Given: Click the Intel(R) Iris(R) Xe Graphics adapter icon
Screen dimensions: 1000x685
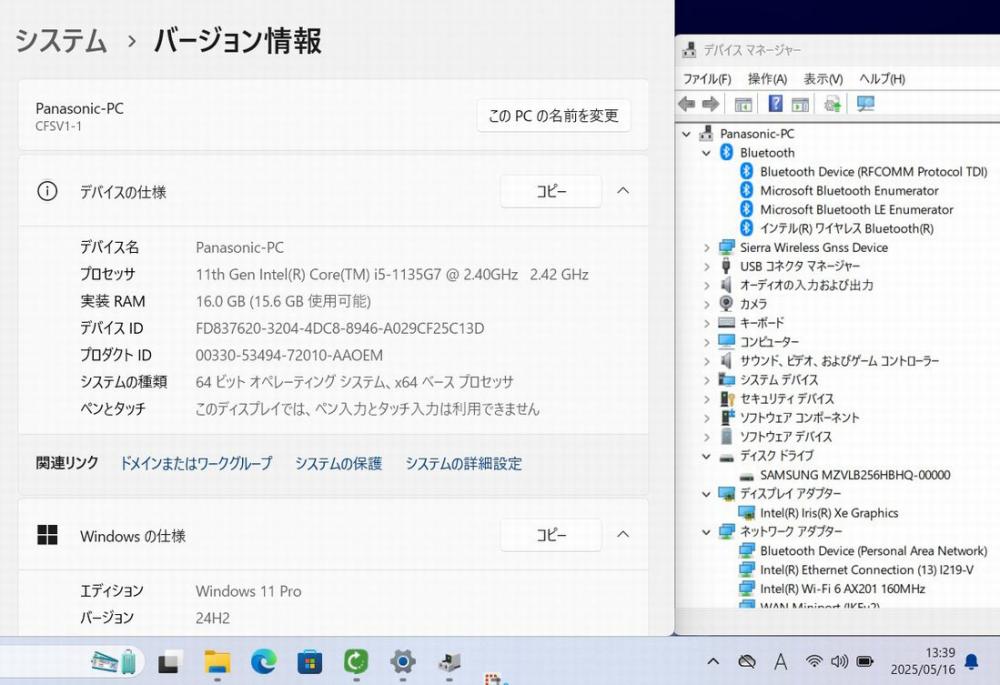Looking at the screenshot, I should 746,513.
